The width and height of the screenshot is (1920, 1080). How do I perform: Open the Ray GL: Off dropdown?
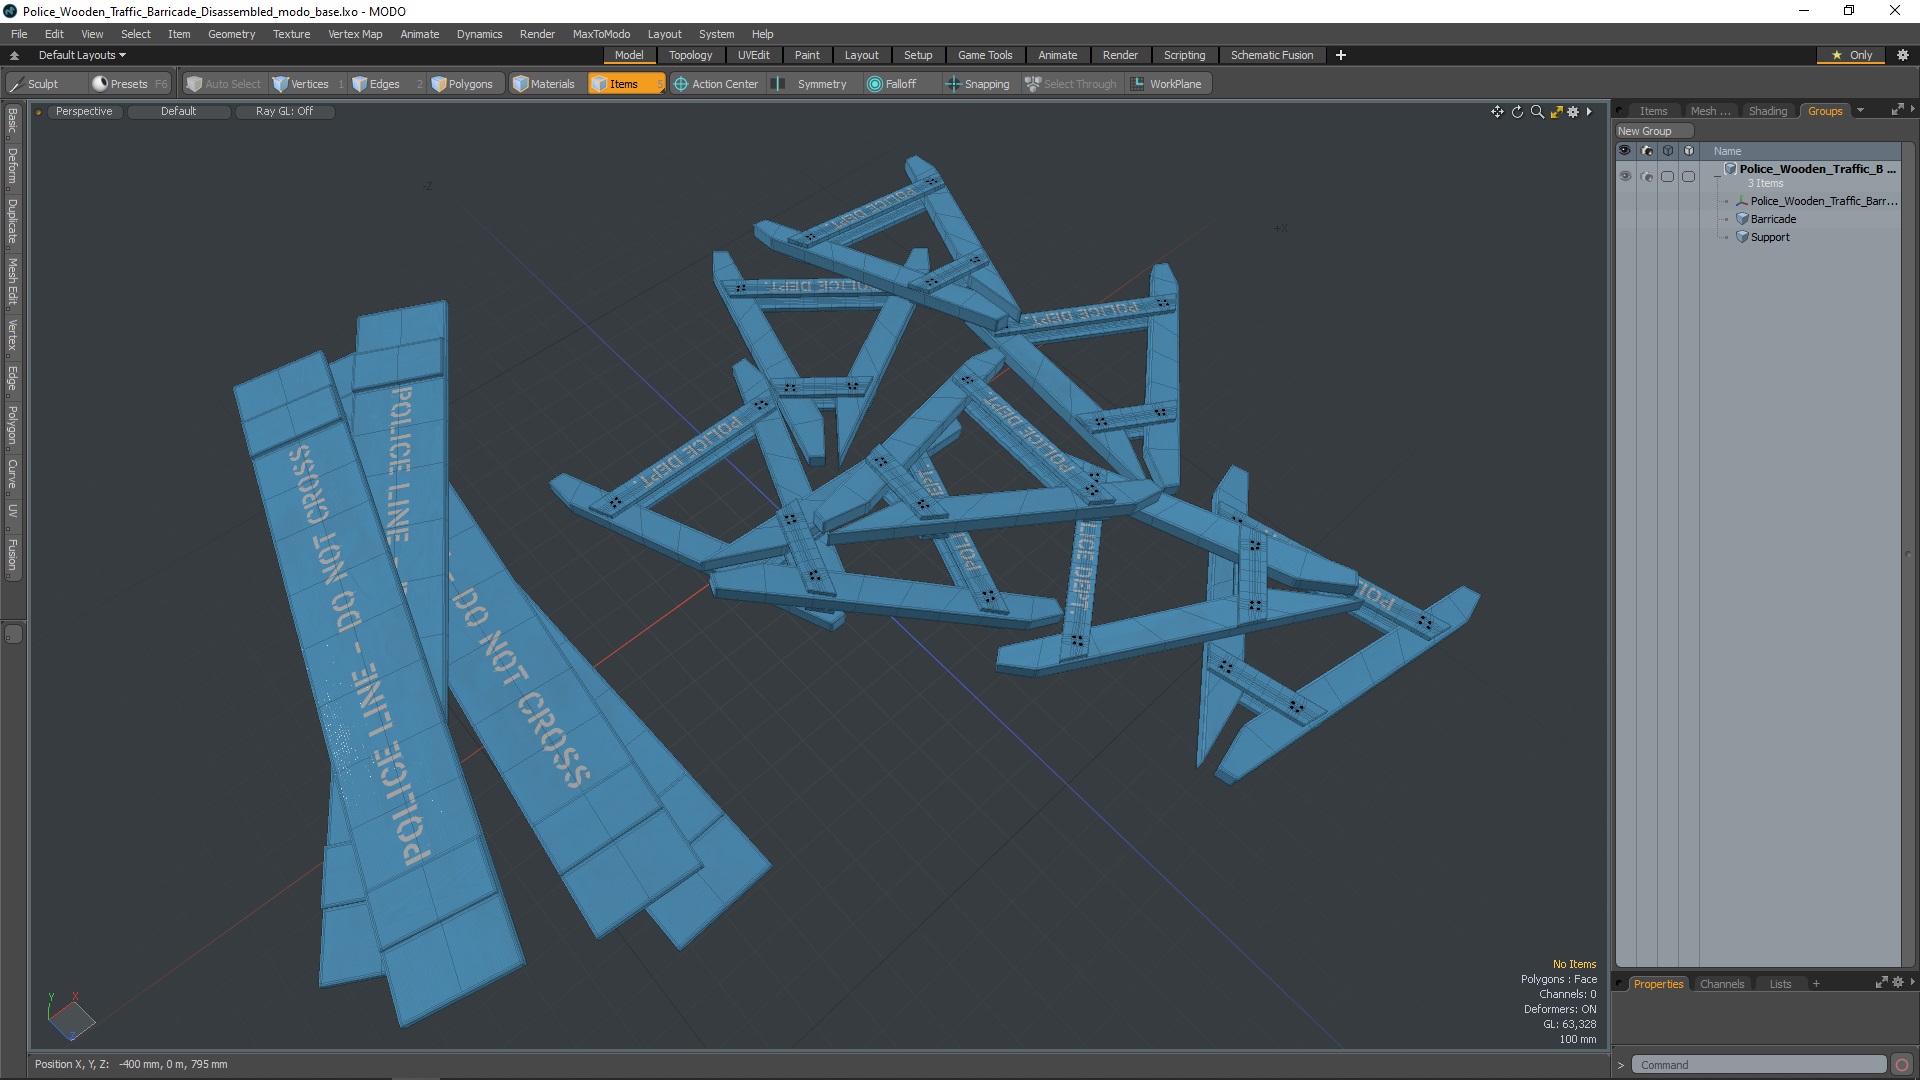pyautogui.click(x=284, y=111)
